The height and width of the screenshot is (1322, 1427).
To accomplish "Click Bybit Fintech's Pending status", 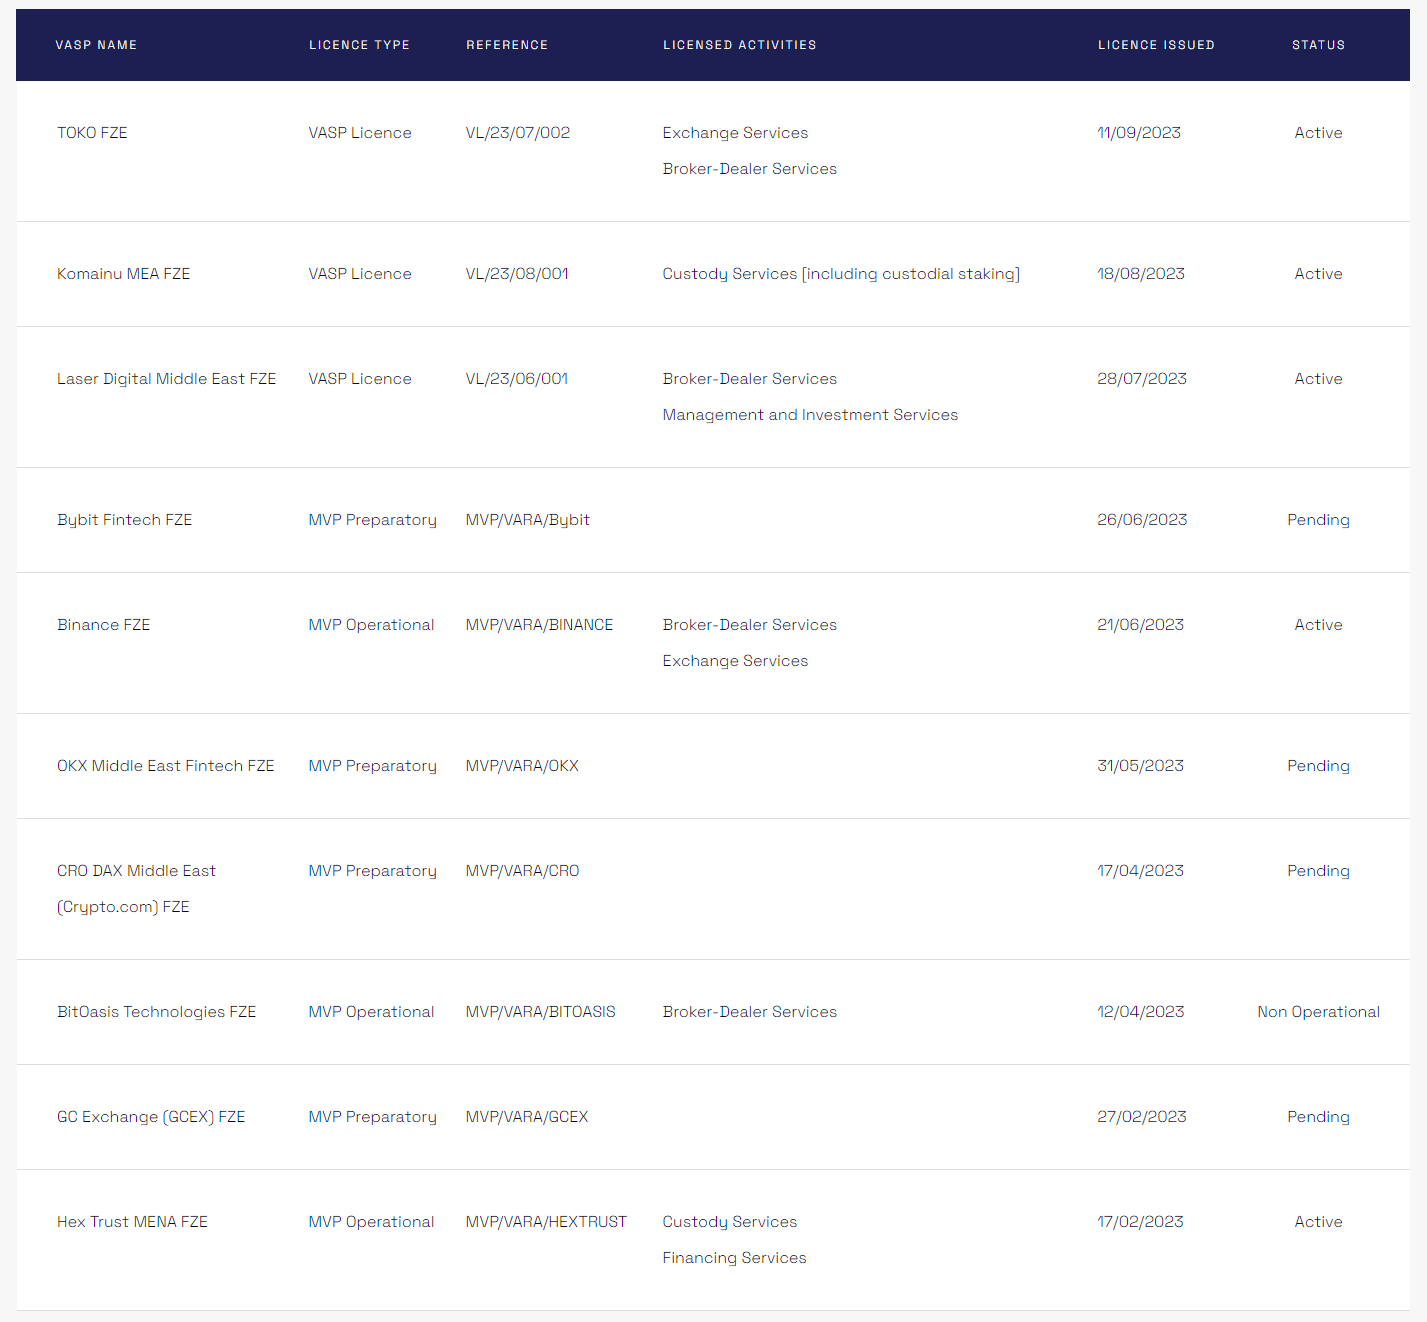I will (1318, 520).
